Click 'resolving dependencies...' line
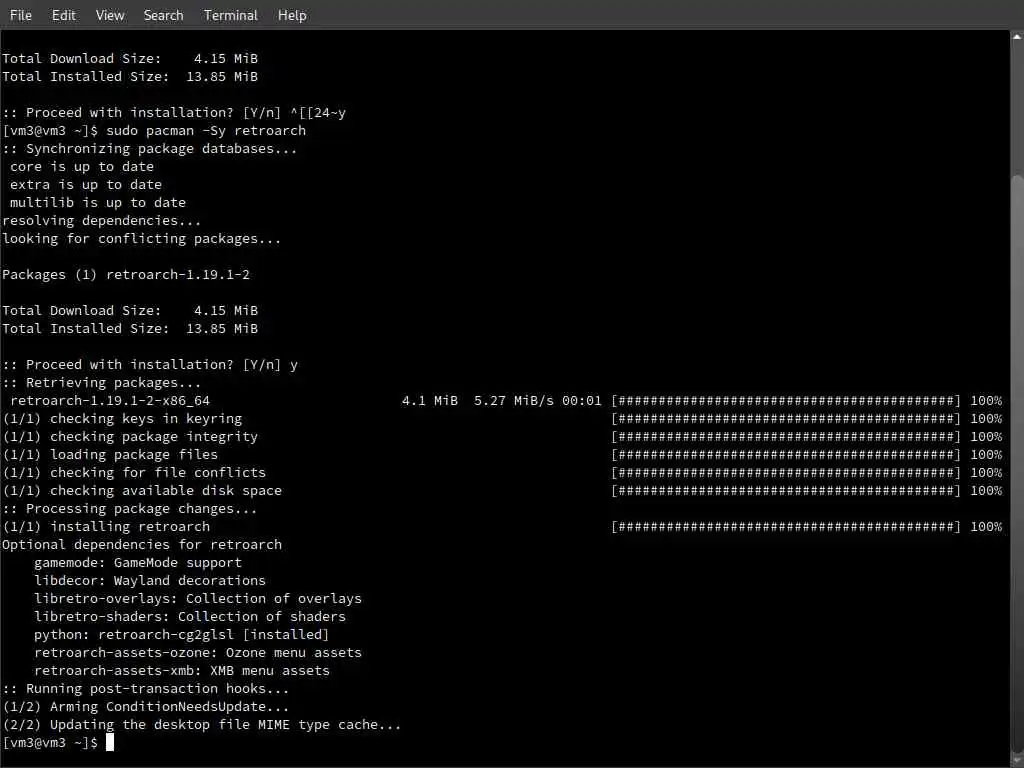1024x768 pixels. pos(101,221)
